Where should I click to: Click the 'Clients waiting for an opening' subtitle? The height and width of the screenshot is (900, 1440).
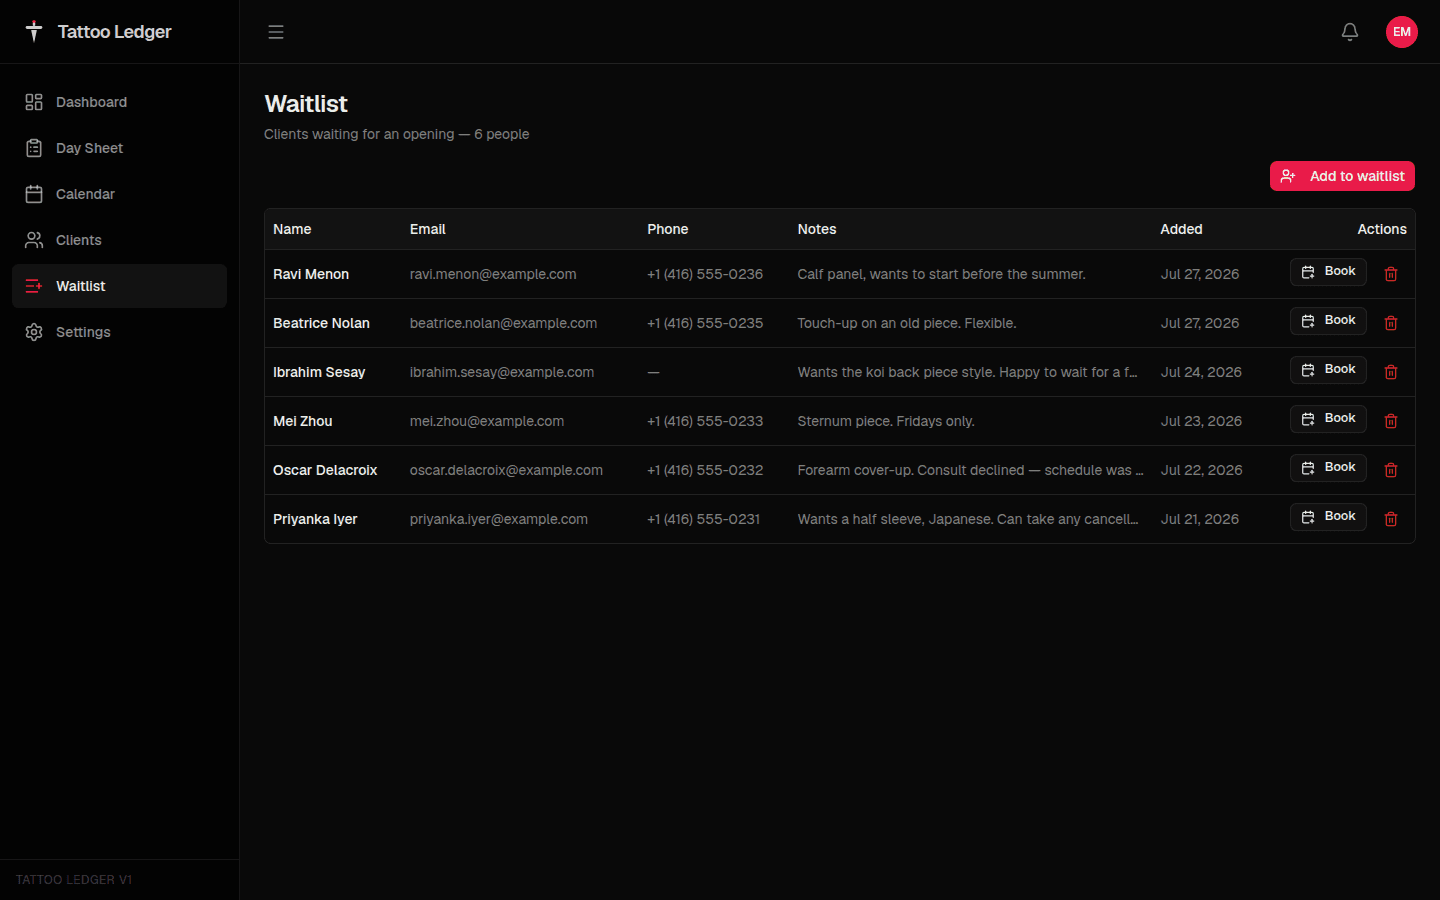tap(397, 134)
